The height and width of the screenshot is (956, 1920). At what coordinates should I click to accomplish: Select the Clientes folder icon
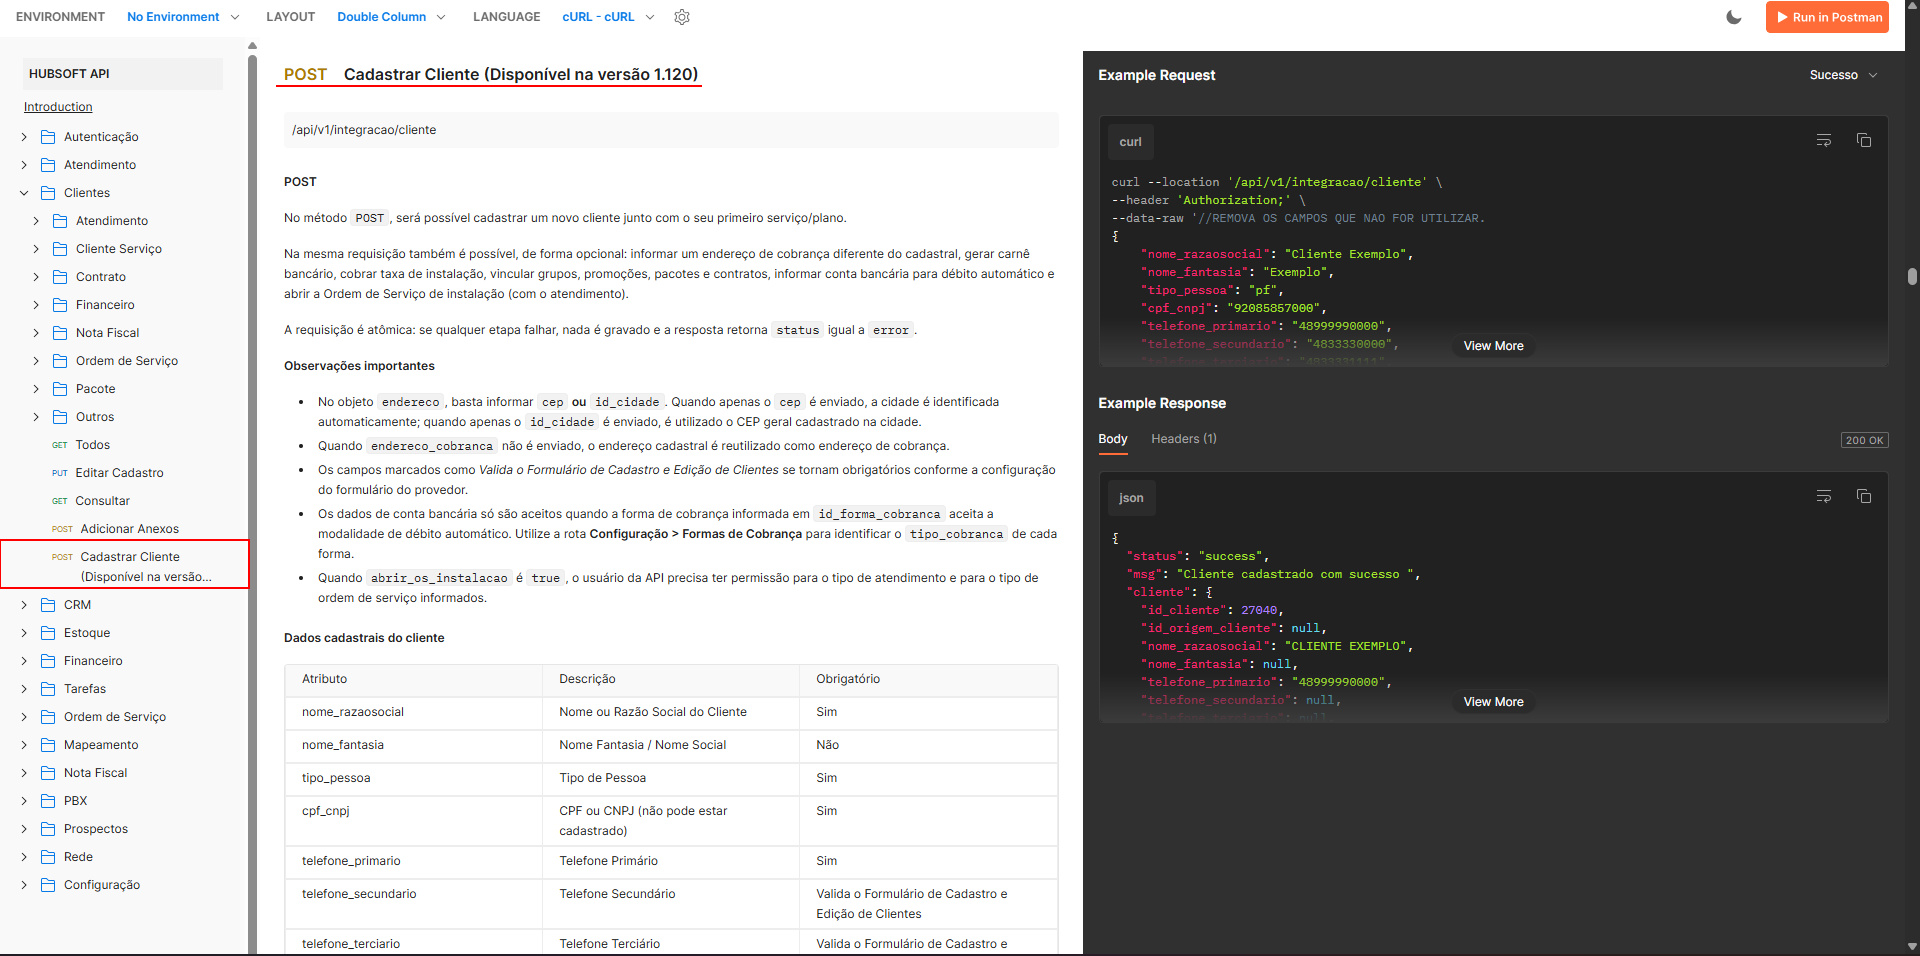pyautogui.click(x=48, y=193)
